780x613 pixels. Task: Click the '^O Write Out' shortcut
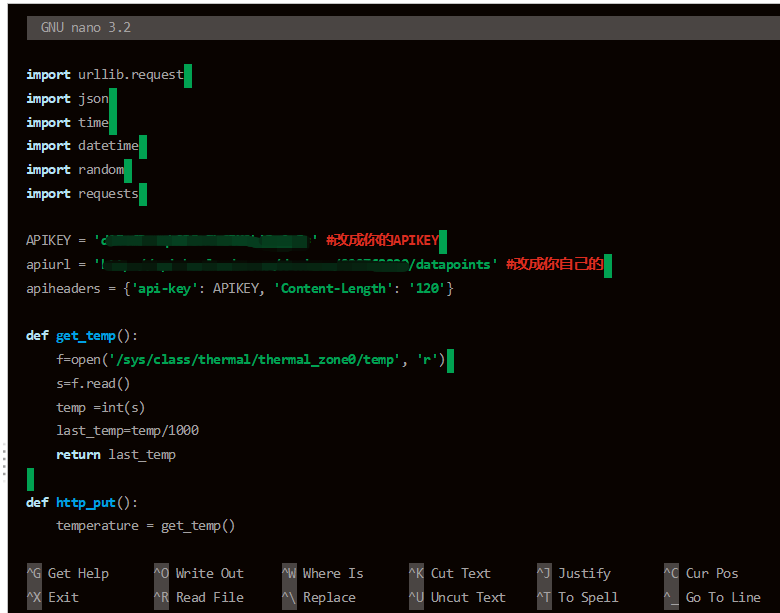pos(199,574)
